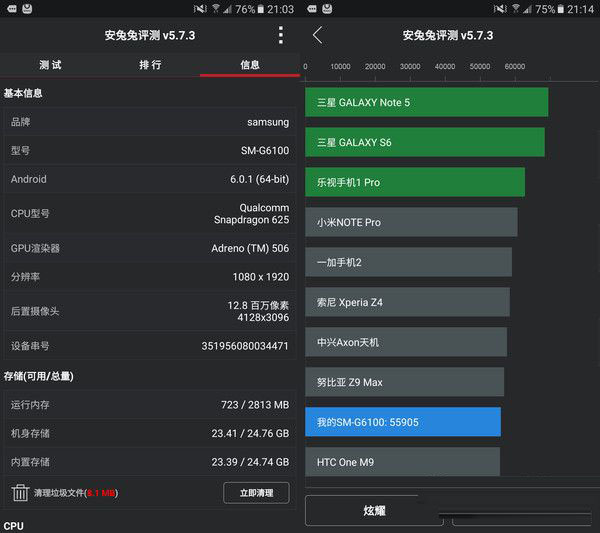Tap the 品牌 samsung row
Screen dimensions: 600x533
coord(150,122)
